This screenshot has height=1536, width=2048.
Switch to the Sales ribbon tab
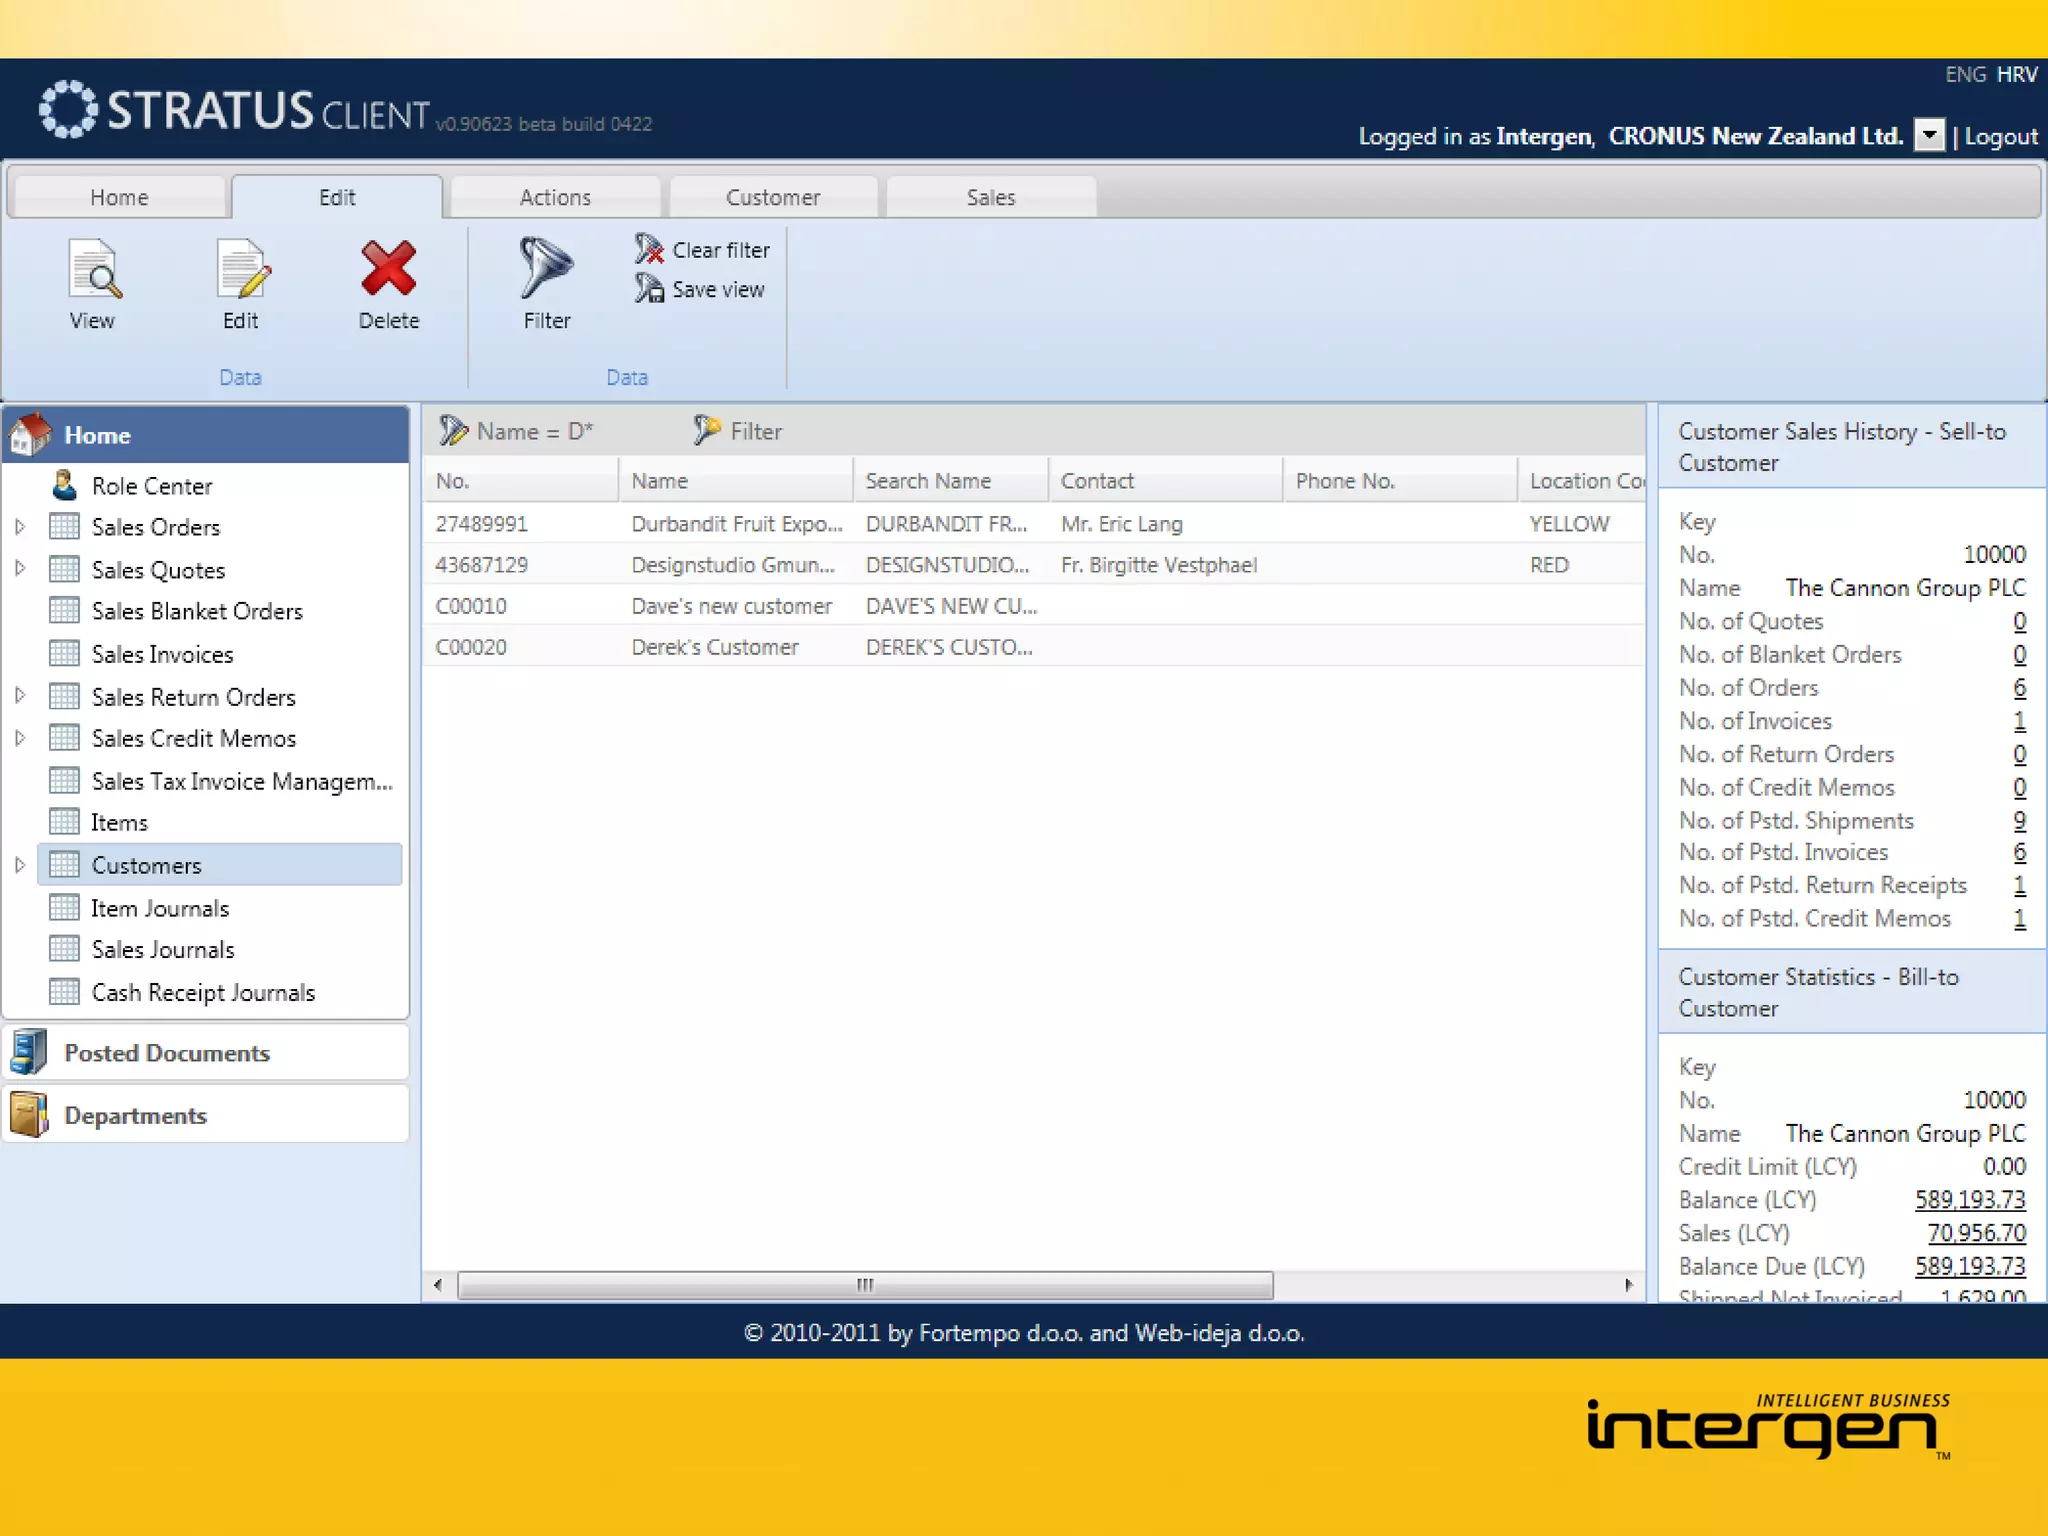(991, 197)
